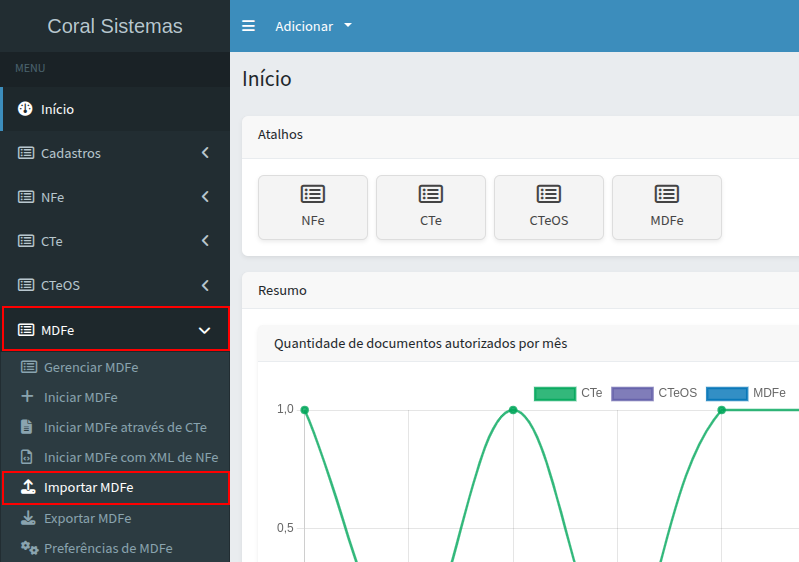799x562 pixels.
Task: Select Iniciar MDFe através de CTe
Action: 125,427
